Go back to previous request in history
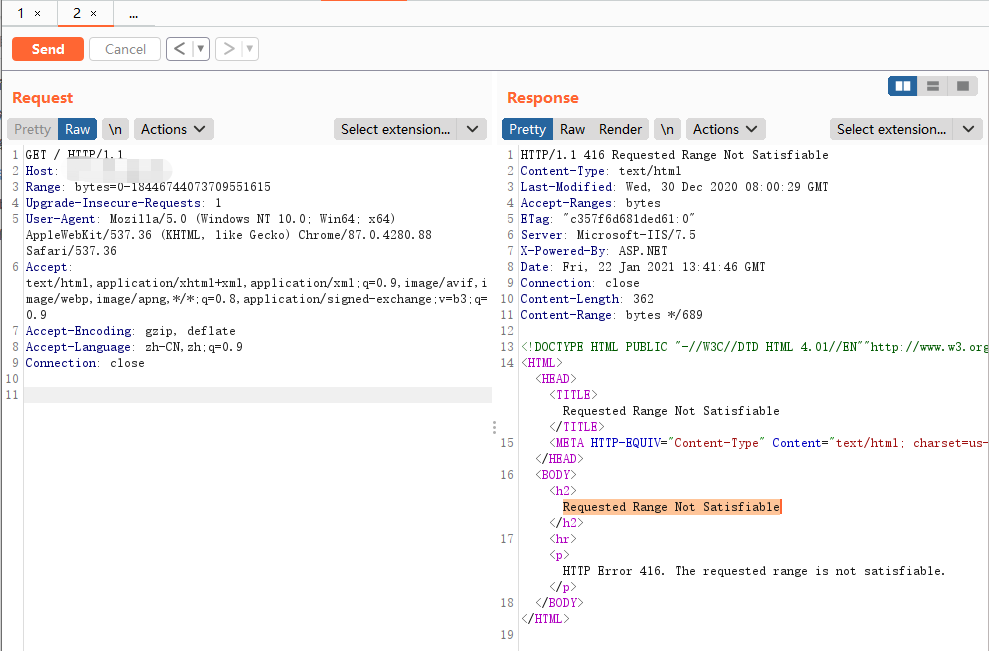Image resolution: width=989 pixels, height=651 pixels. 178,49
